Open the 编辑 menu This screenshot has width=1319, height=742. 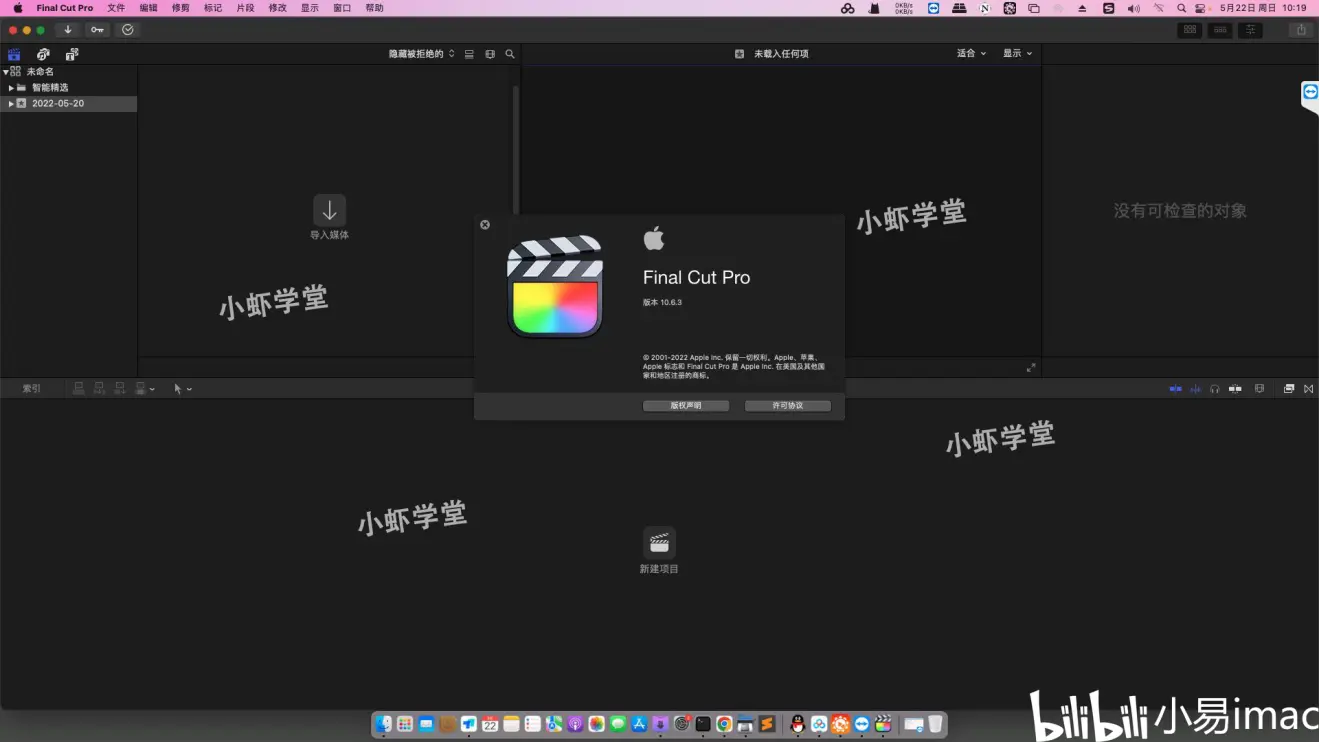[148, 8]
